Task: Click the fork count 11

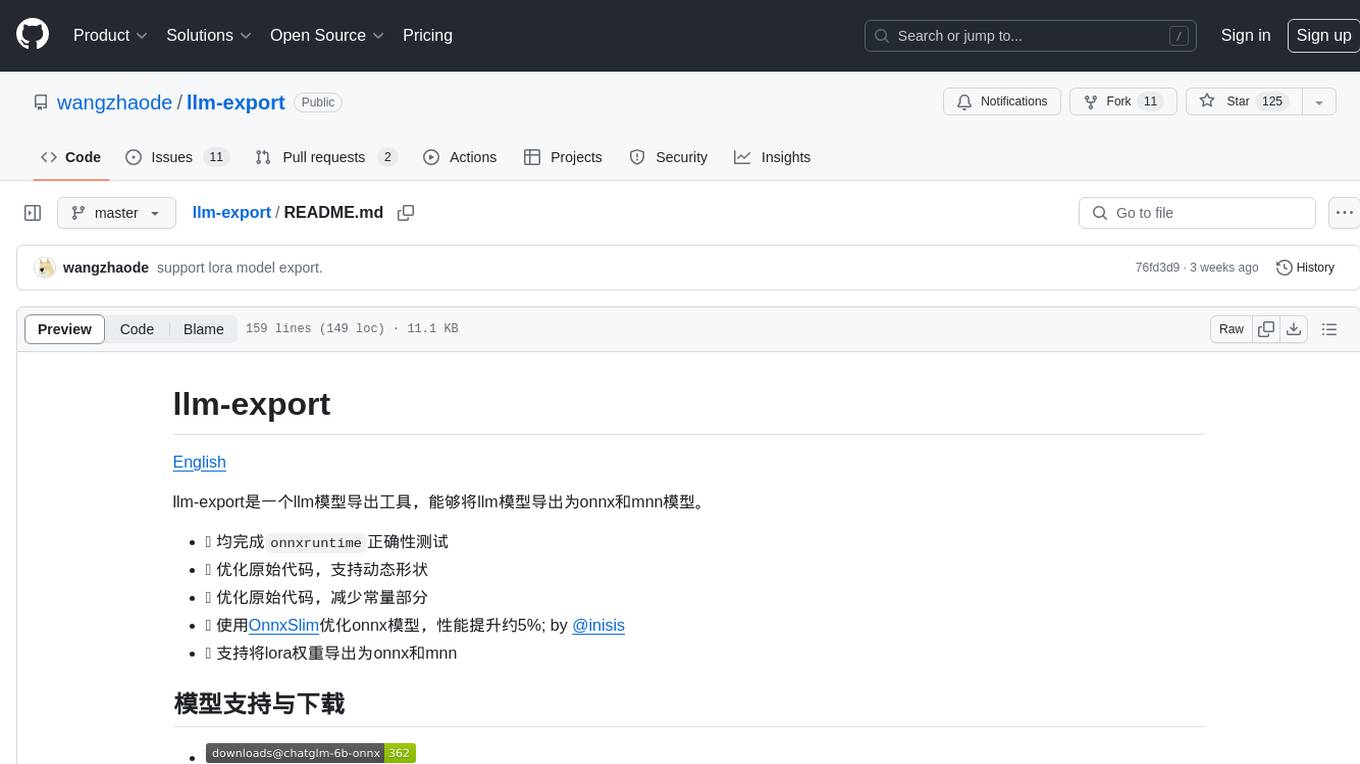Action: point(1150,102)
